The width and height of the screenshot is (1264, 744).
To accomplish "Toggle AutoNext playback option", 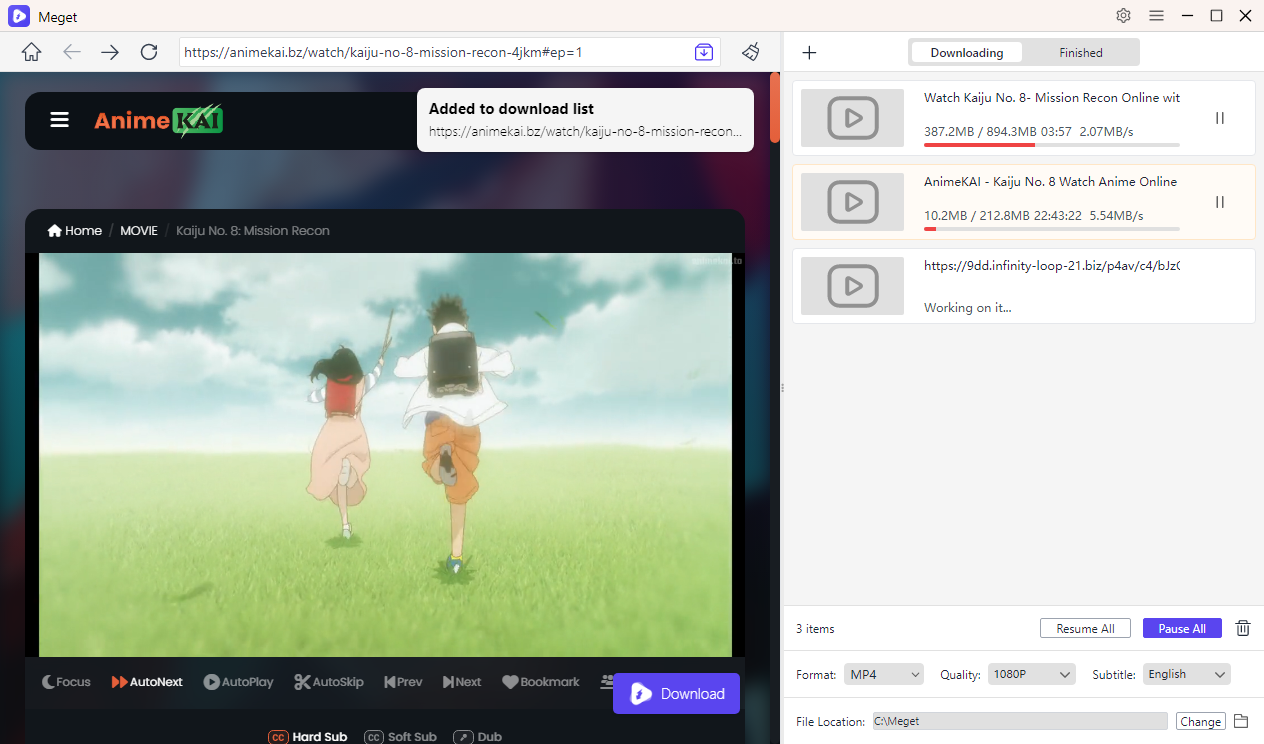I will 147,682.
